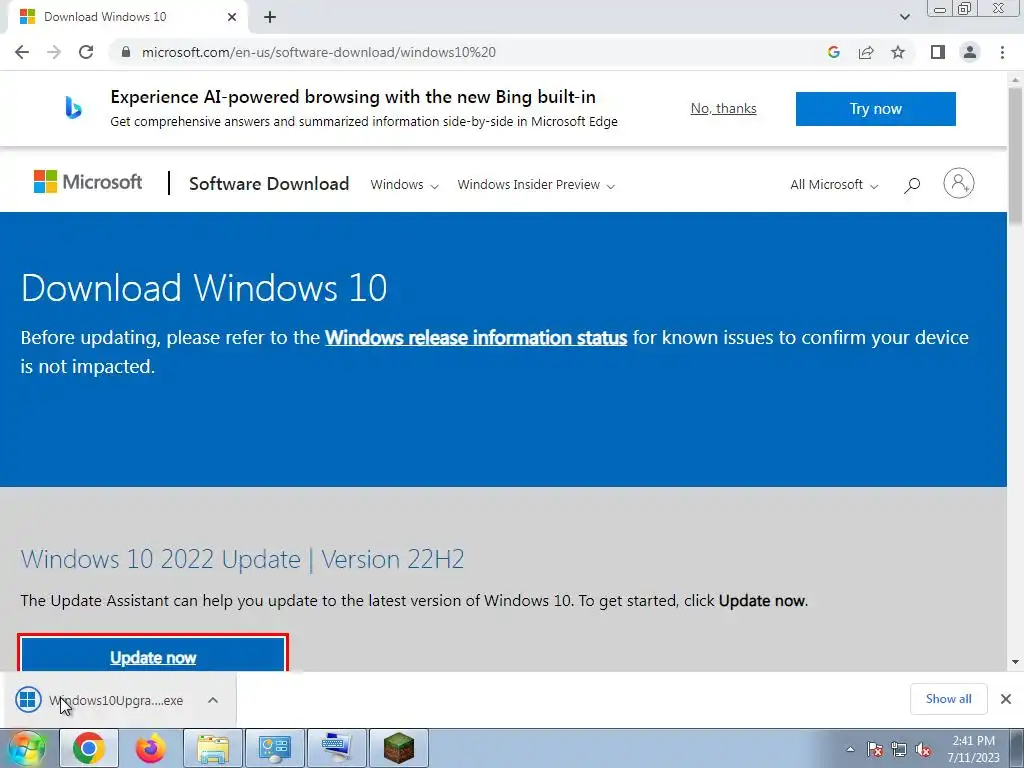
Task: Expand the All Microsoft menu
Action: coord(834,185)
